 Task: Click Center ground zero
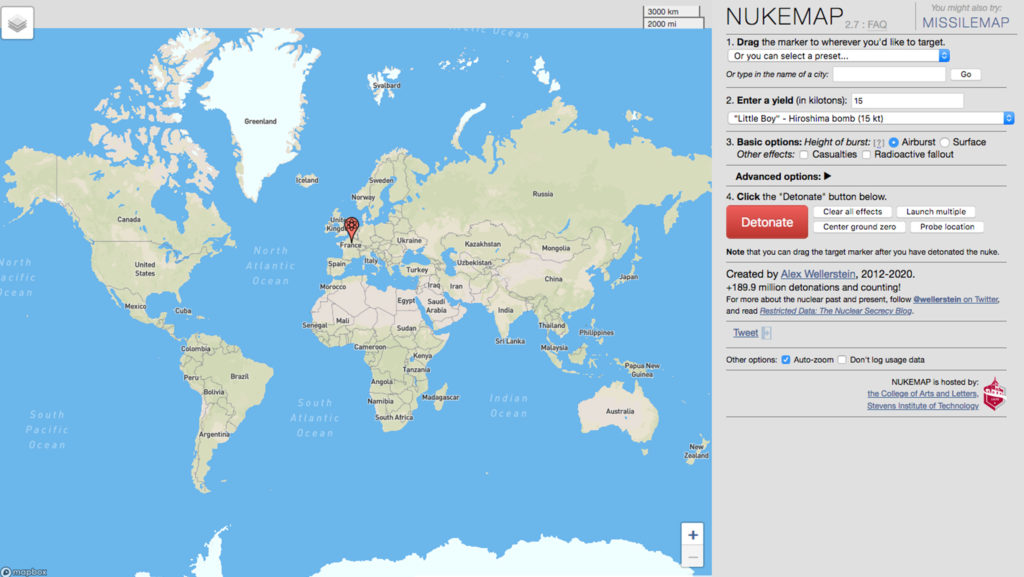[x=859, y=226]
